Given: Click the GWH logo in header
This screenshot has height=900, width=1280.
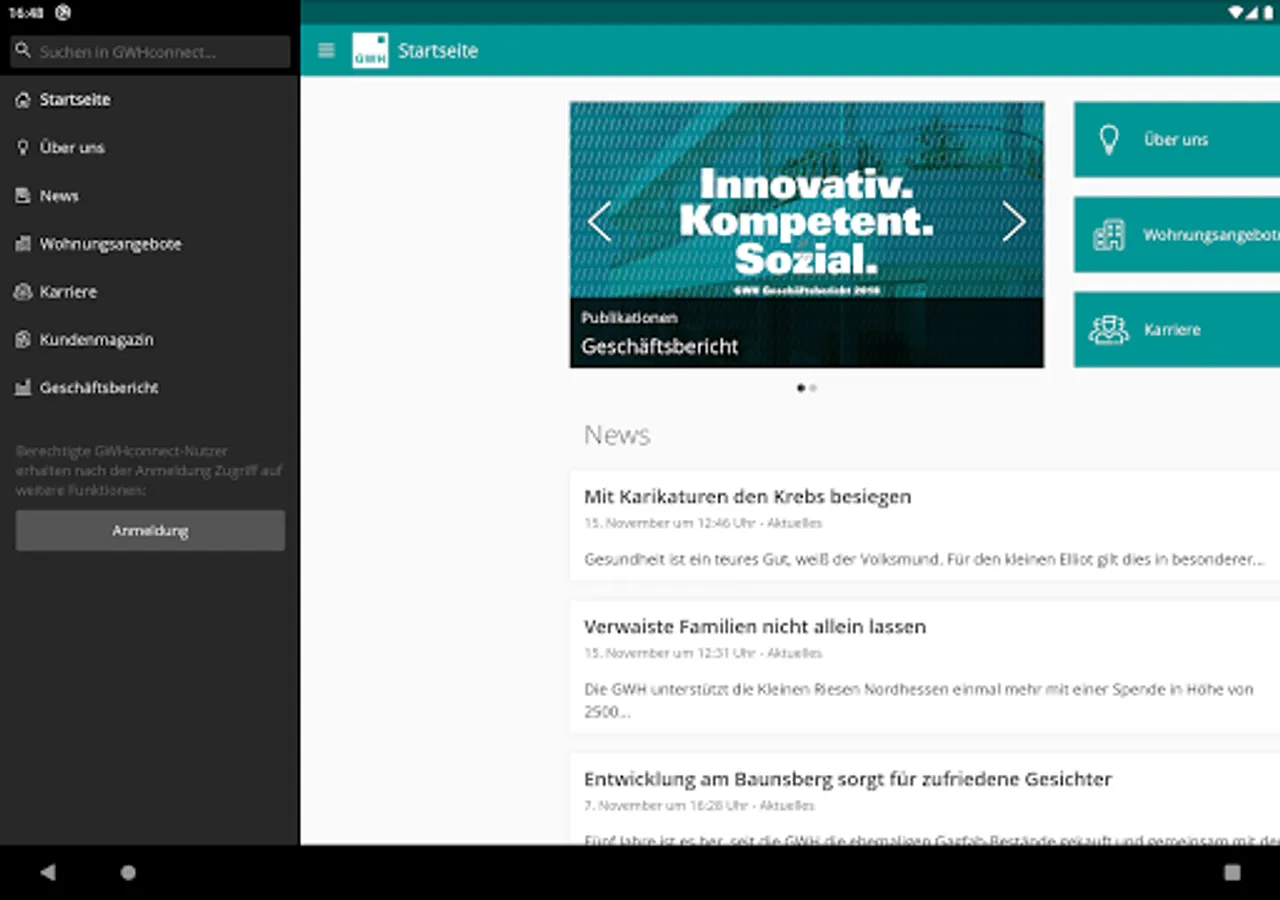Looking at the screenshot, I should coord(370,50).
